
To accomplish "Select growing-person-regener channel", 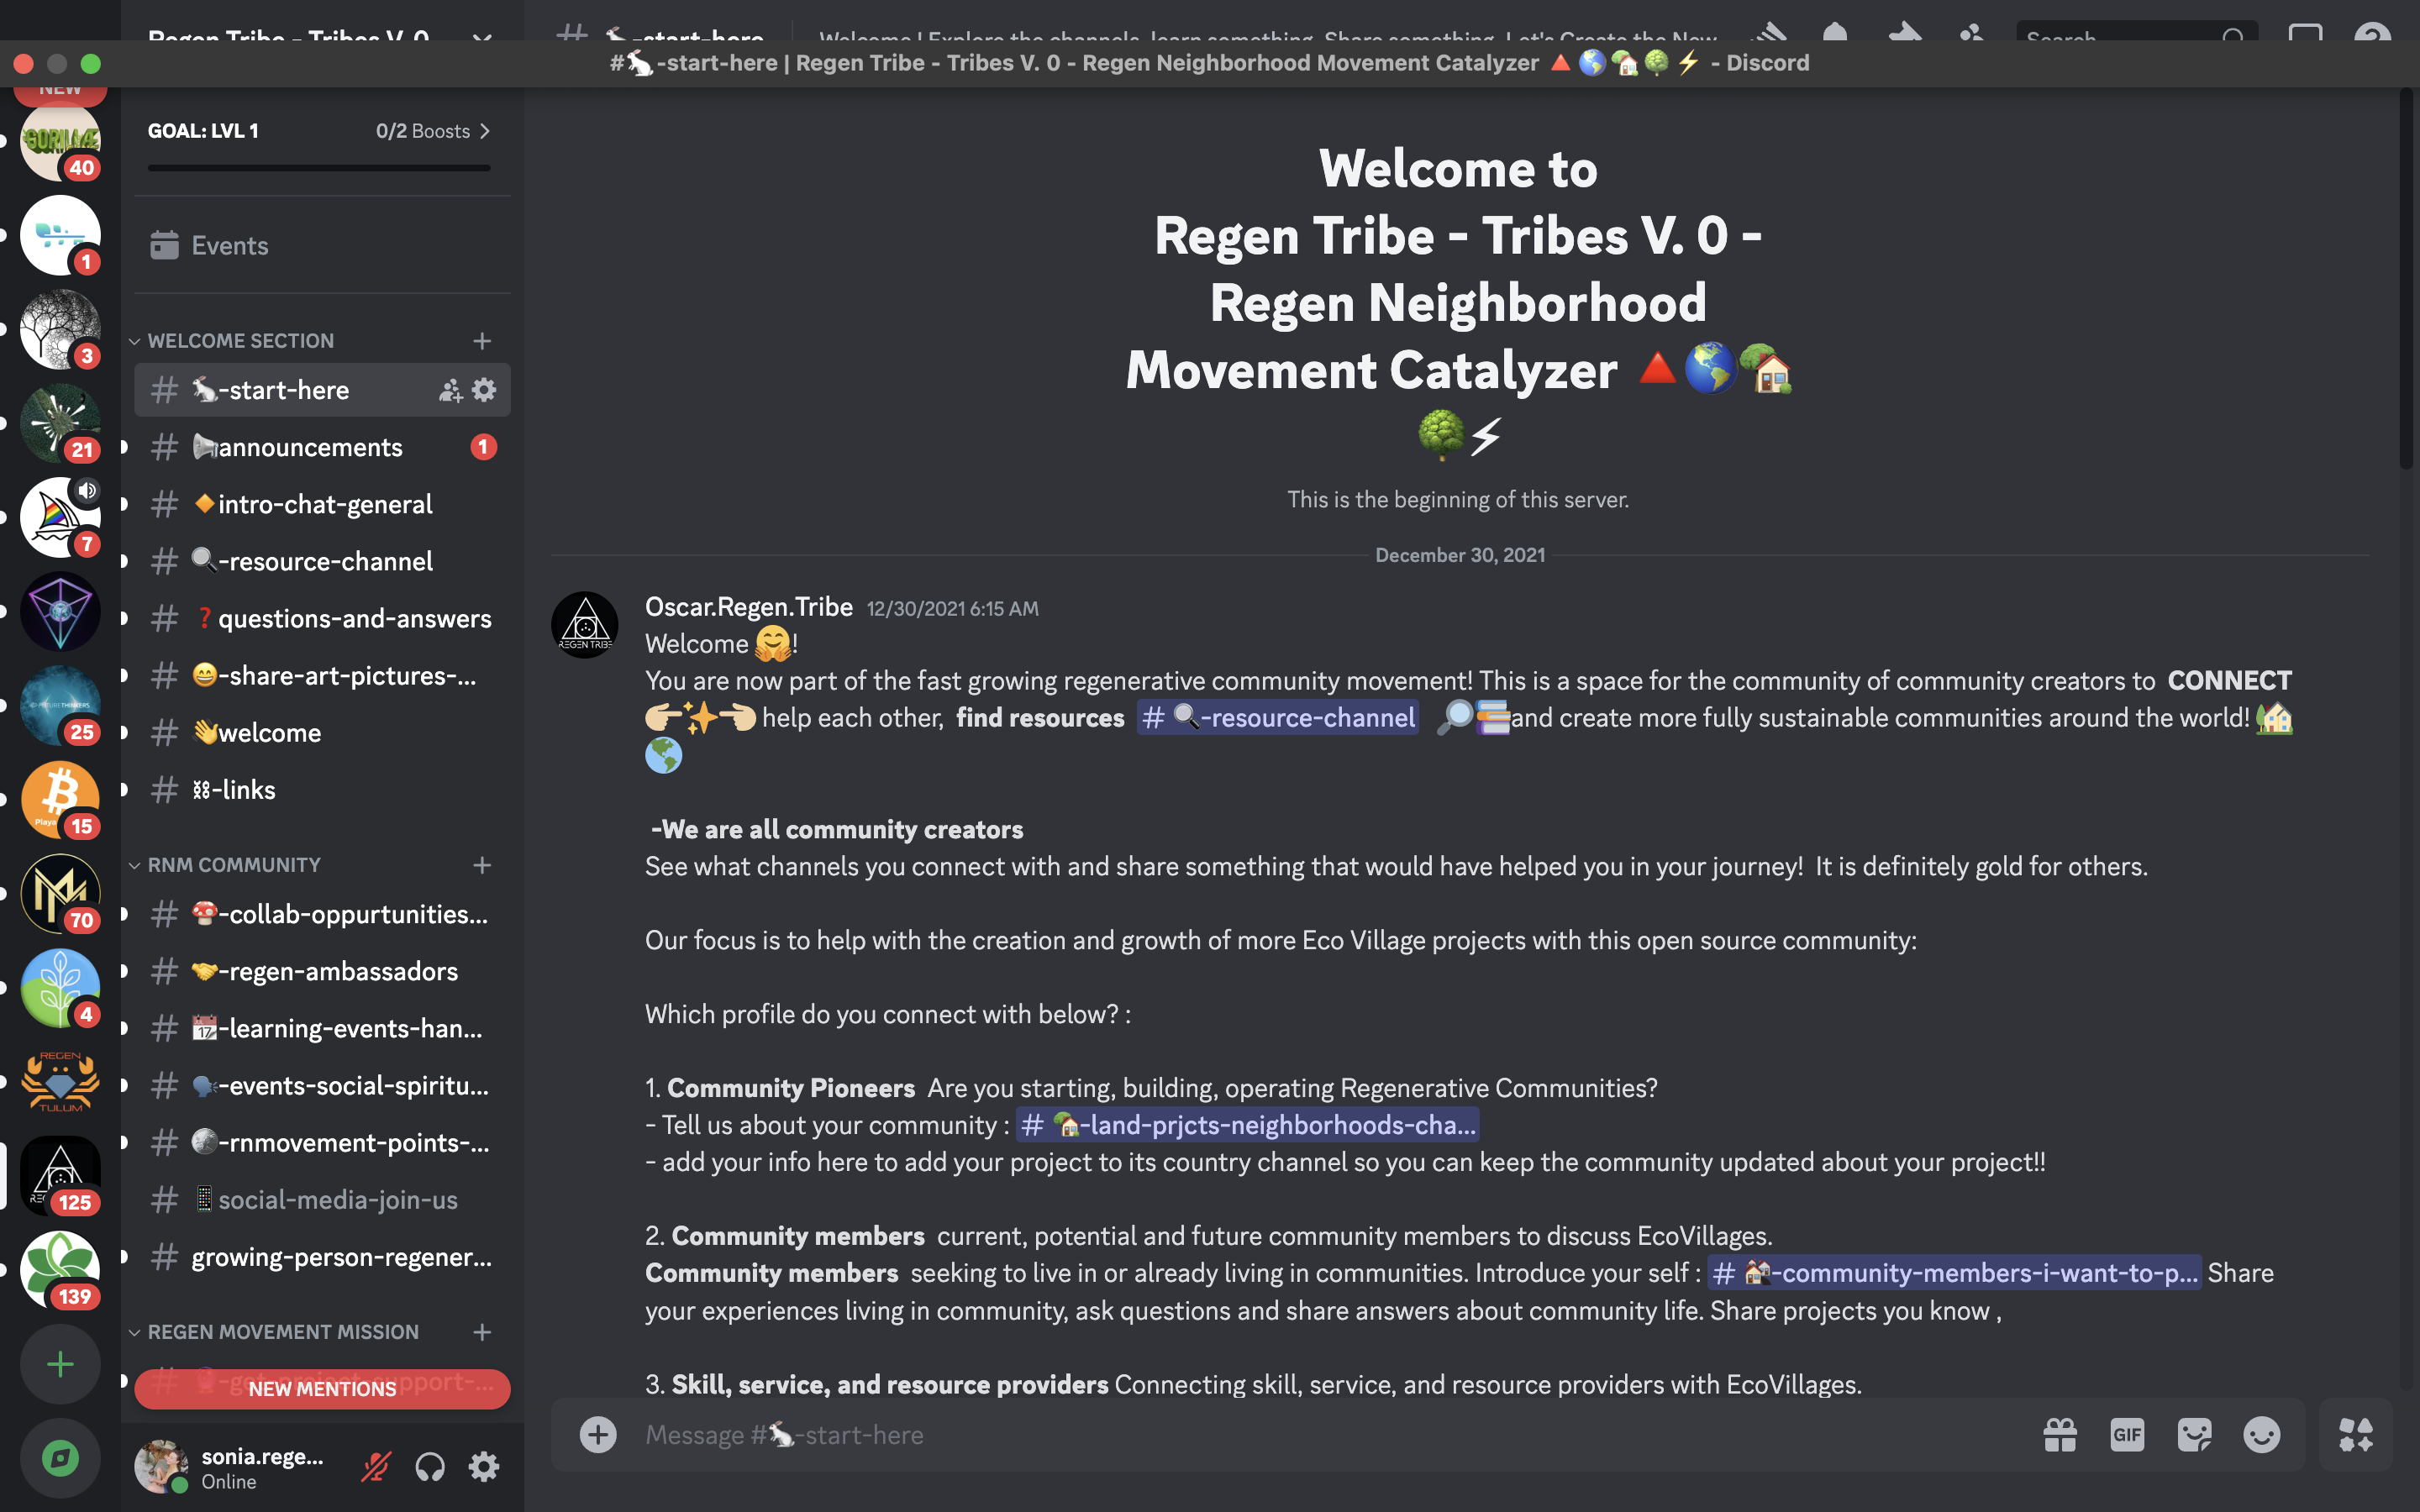I will pos(322,1256).
